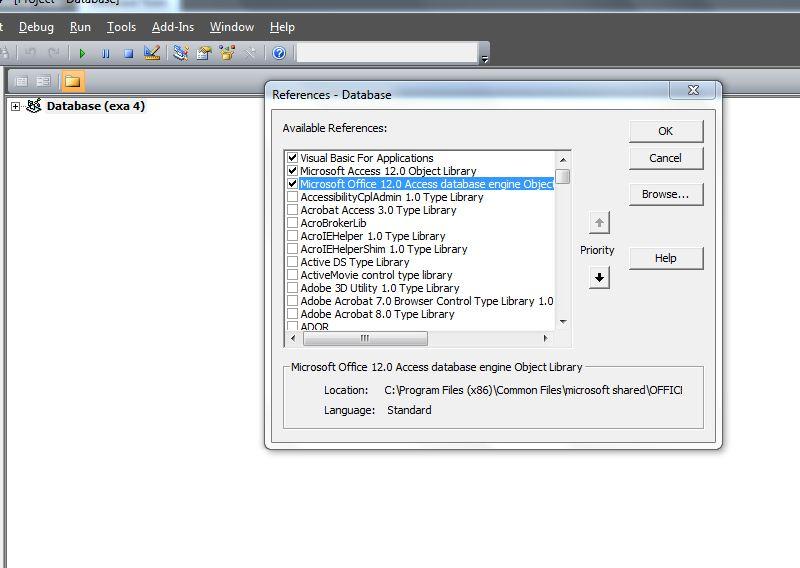Screen dimensions: 800x568
Task: Click Toggle Folders icon in project pane
Action: coord(72,81)
